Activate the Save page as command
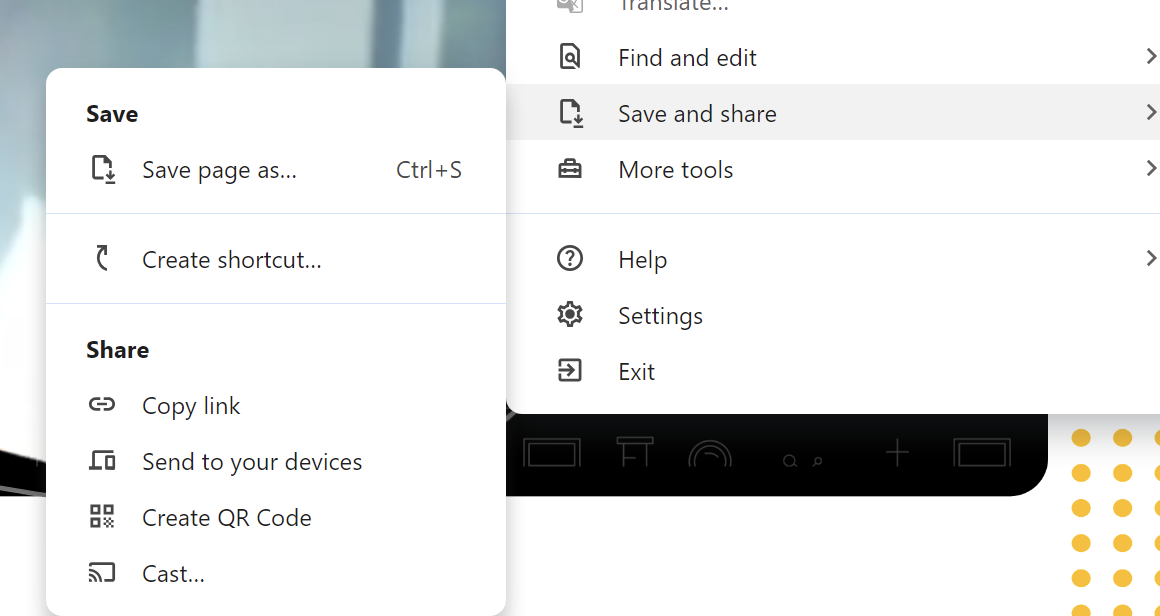This screenshot has width=1160, height=616. 219,170
